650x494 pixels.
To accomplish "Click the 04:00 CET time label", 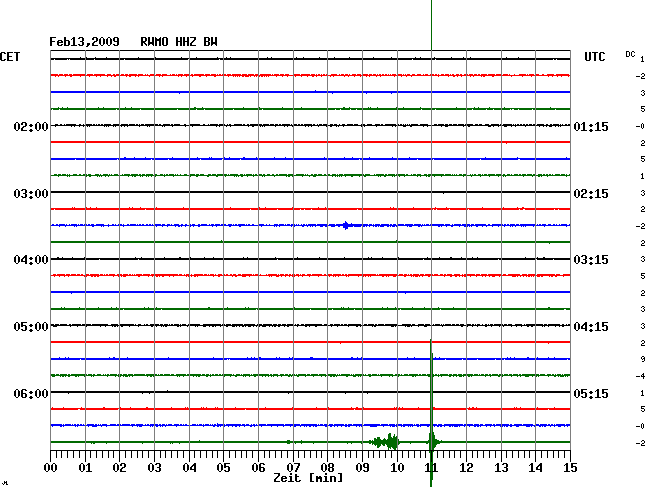I will (31, 260).
